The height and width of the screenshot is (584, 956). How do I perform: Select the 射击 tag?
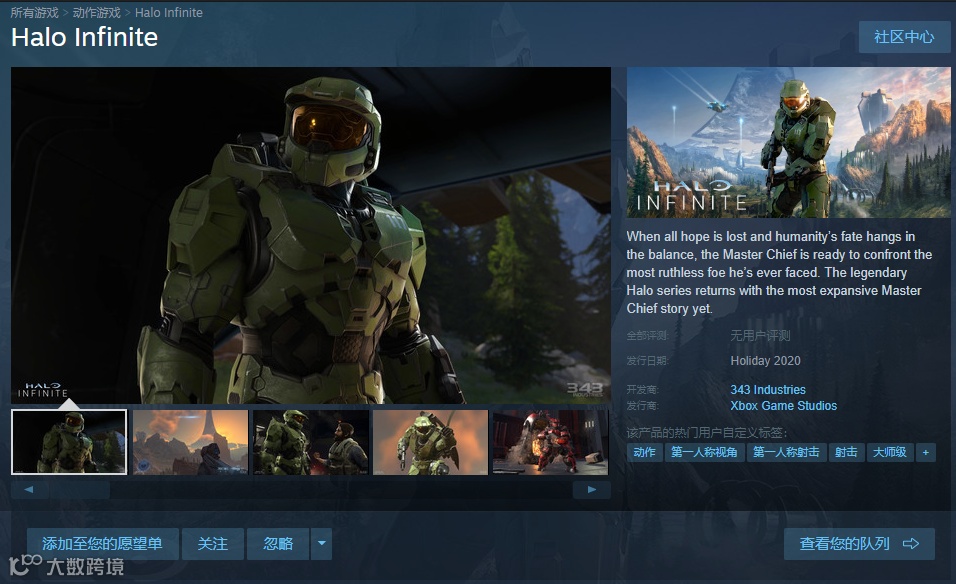tap(846, 452)
